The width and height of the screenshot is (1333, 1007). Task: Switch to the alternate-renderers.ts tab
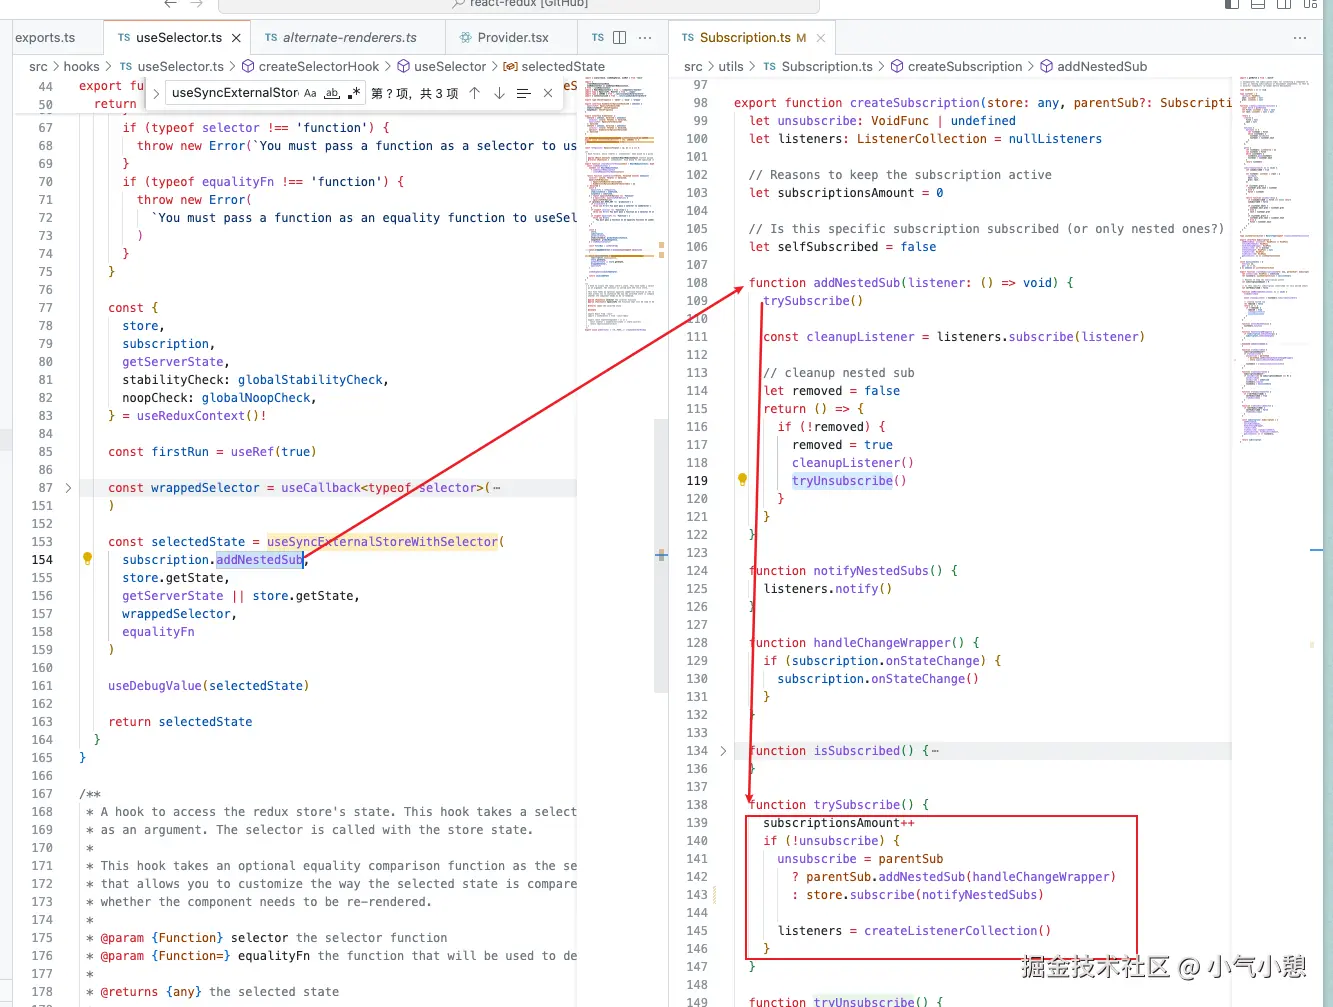click(x=349, y=38)
